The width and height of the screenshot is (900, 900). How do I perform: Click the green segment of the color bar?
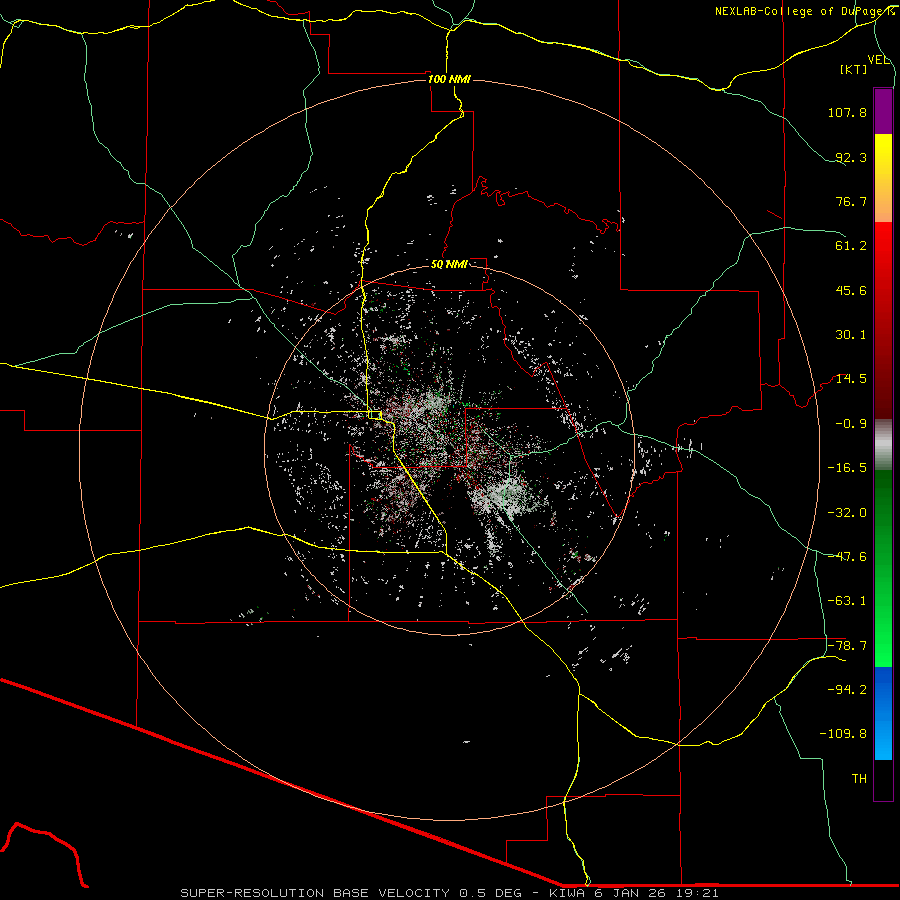click(883, 568)
